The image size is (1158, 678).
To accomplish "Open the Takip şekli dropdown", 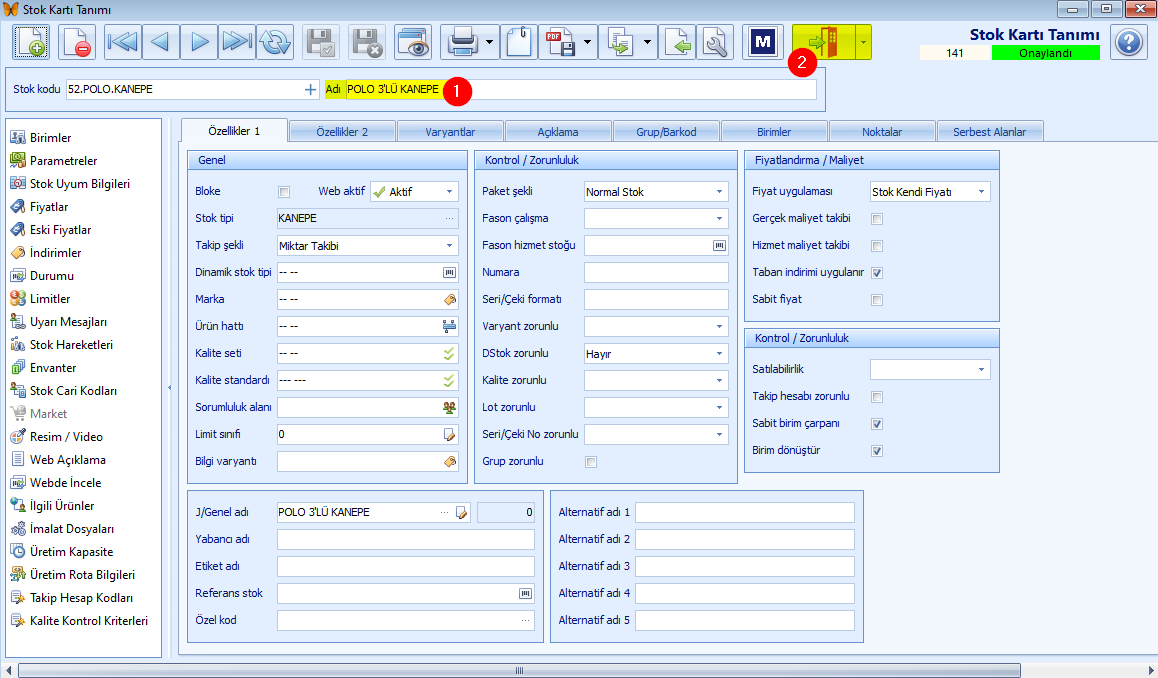I will (x=449, y=245).
